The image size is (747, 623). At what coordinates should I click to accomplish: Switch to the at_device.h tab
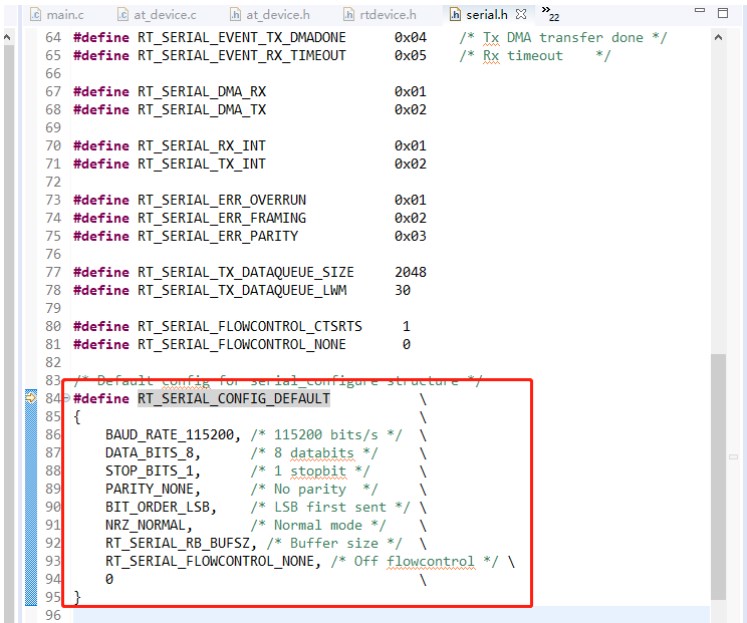click(270, 15)
